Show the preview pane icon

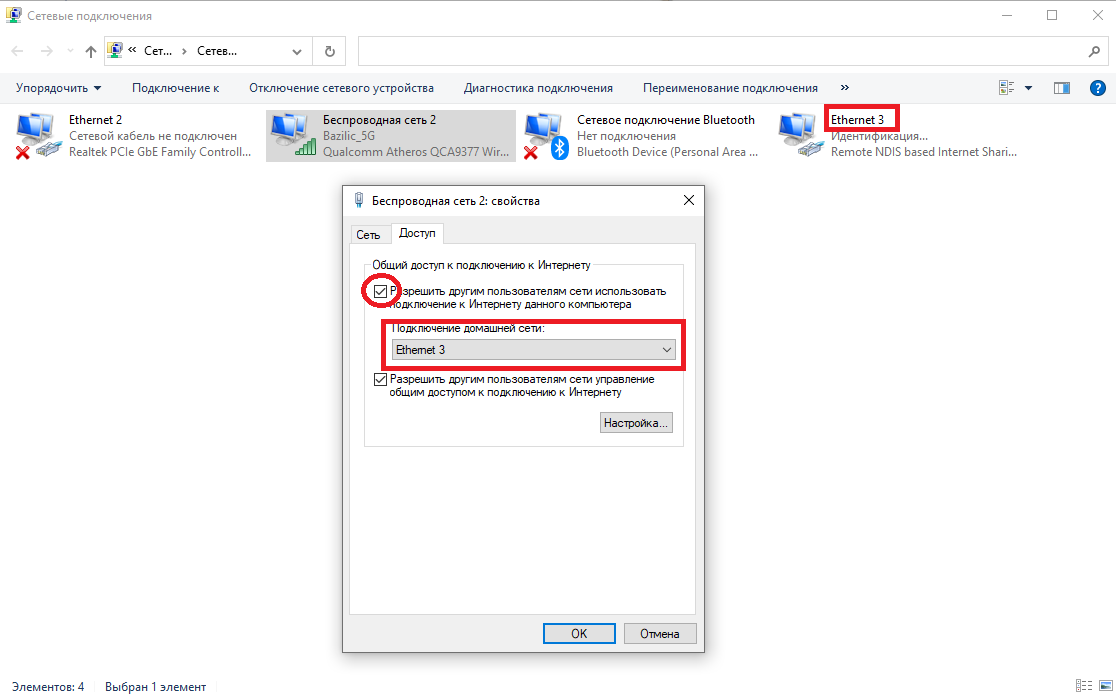(1062, 88)
